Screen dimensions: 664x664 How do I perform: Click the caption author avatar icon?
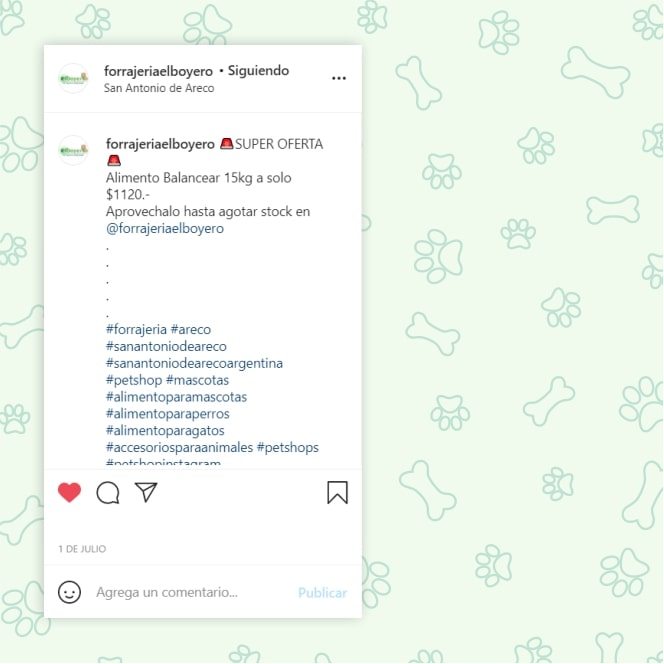[73, 150]
